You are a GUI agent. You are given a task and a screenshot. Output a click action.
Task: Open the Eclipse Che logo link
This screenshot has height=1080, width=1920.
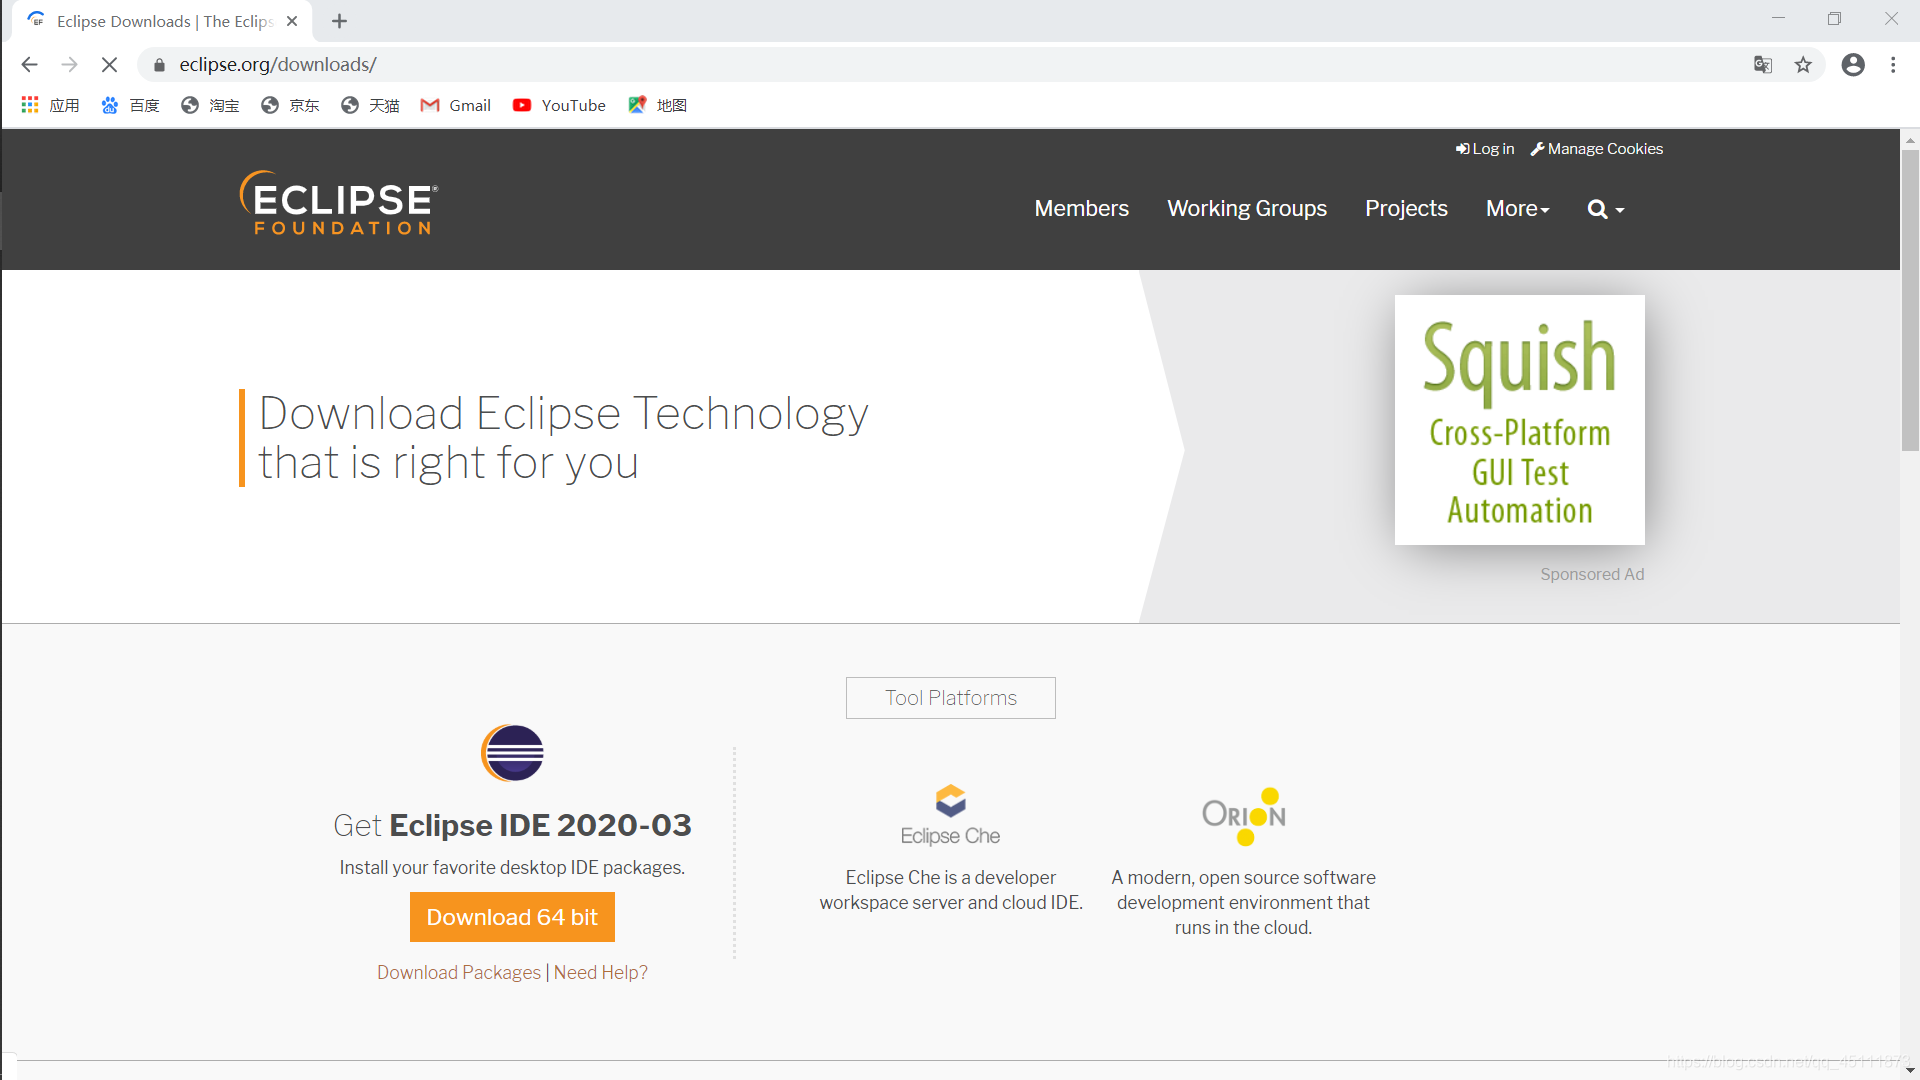pyautogui.click(x=950, y=815)
